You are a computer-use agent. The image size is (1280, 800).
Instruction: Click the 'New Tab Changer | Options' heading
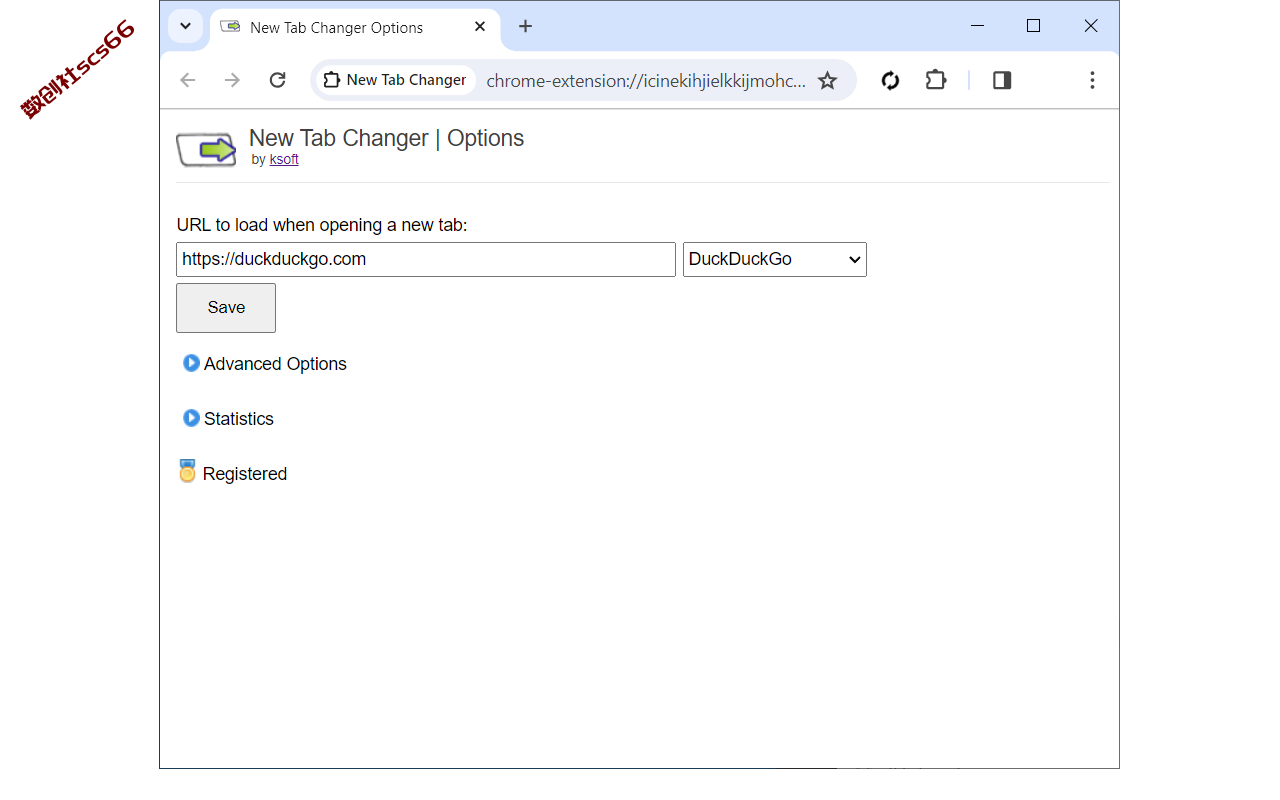point(386,138)
